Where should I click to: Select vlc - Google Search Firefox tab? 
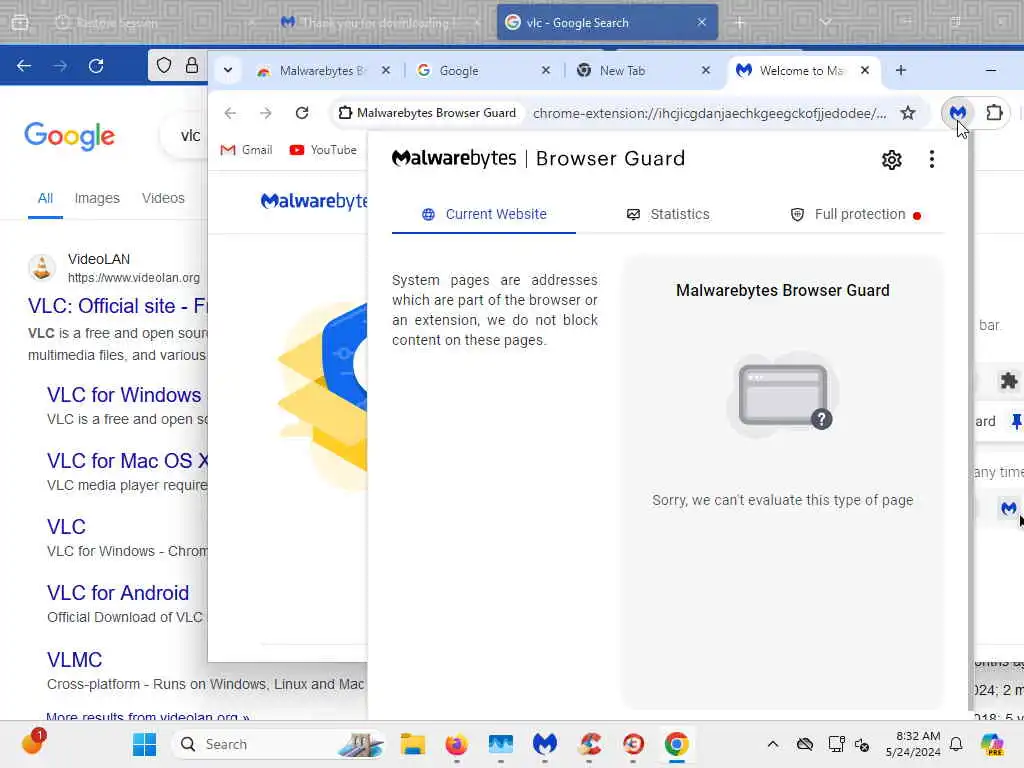click(598, 22)
